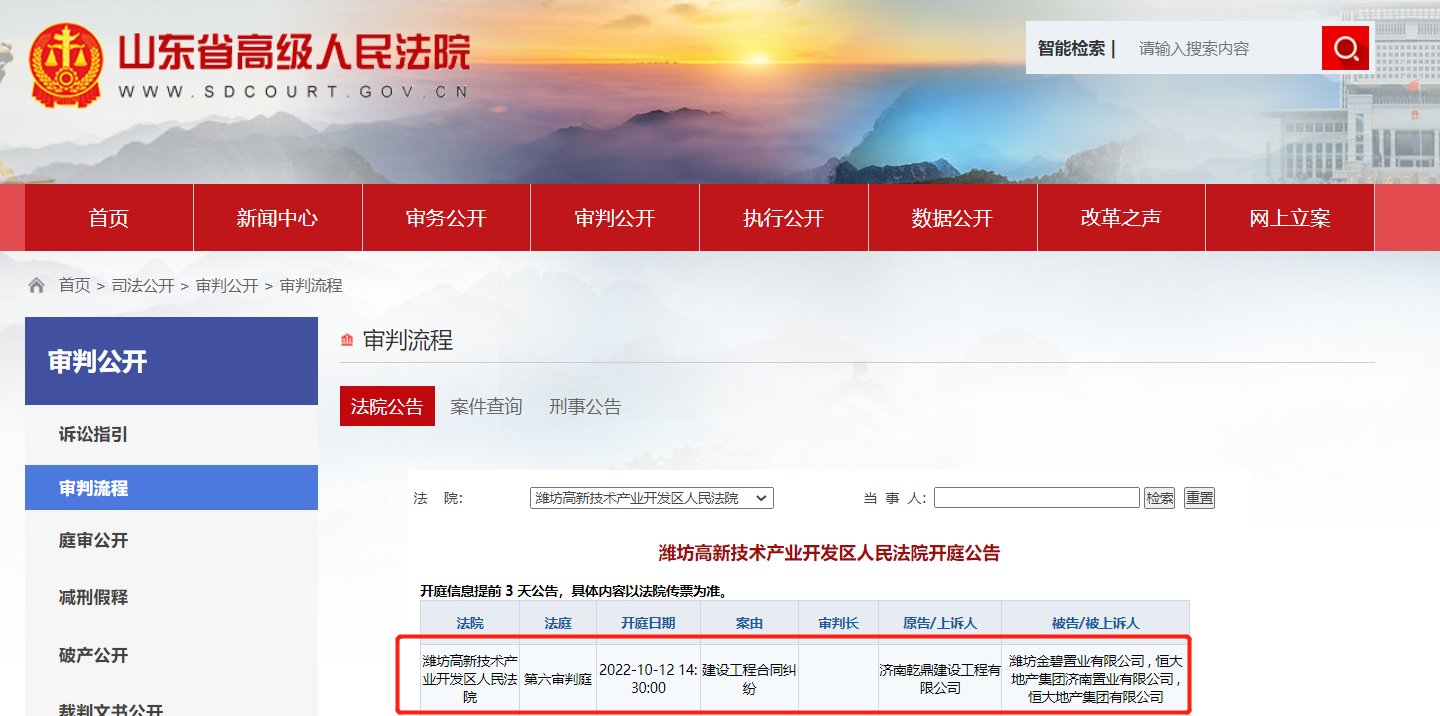The image size is (1440, 716).
Task: Switch to the 案件查询 tab
Action: 486,406
